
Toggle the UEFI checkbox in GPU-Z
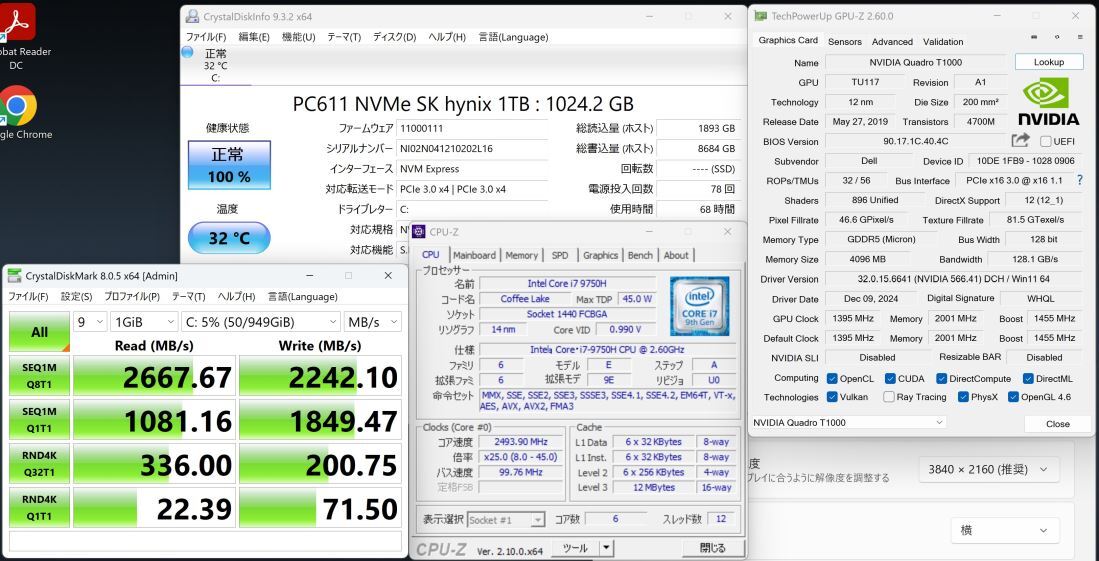pyautogui.click(x=1045, y=141)
